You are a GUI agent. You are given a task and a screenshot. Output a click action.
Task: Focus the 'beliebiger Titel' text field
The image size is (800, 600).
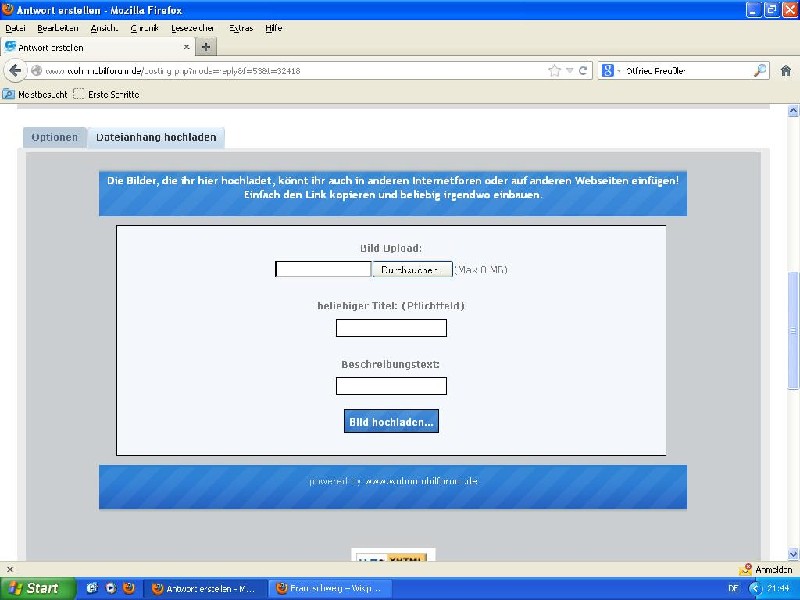click(x=391, y=328)
